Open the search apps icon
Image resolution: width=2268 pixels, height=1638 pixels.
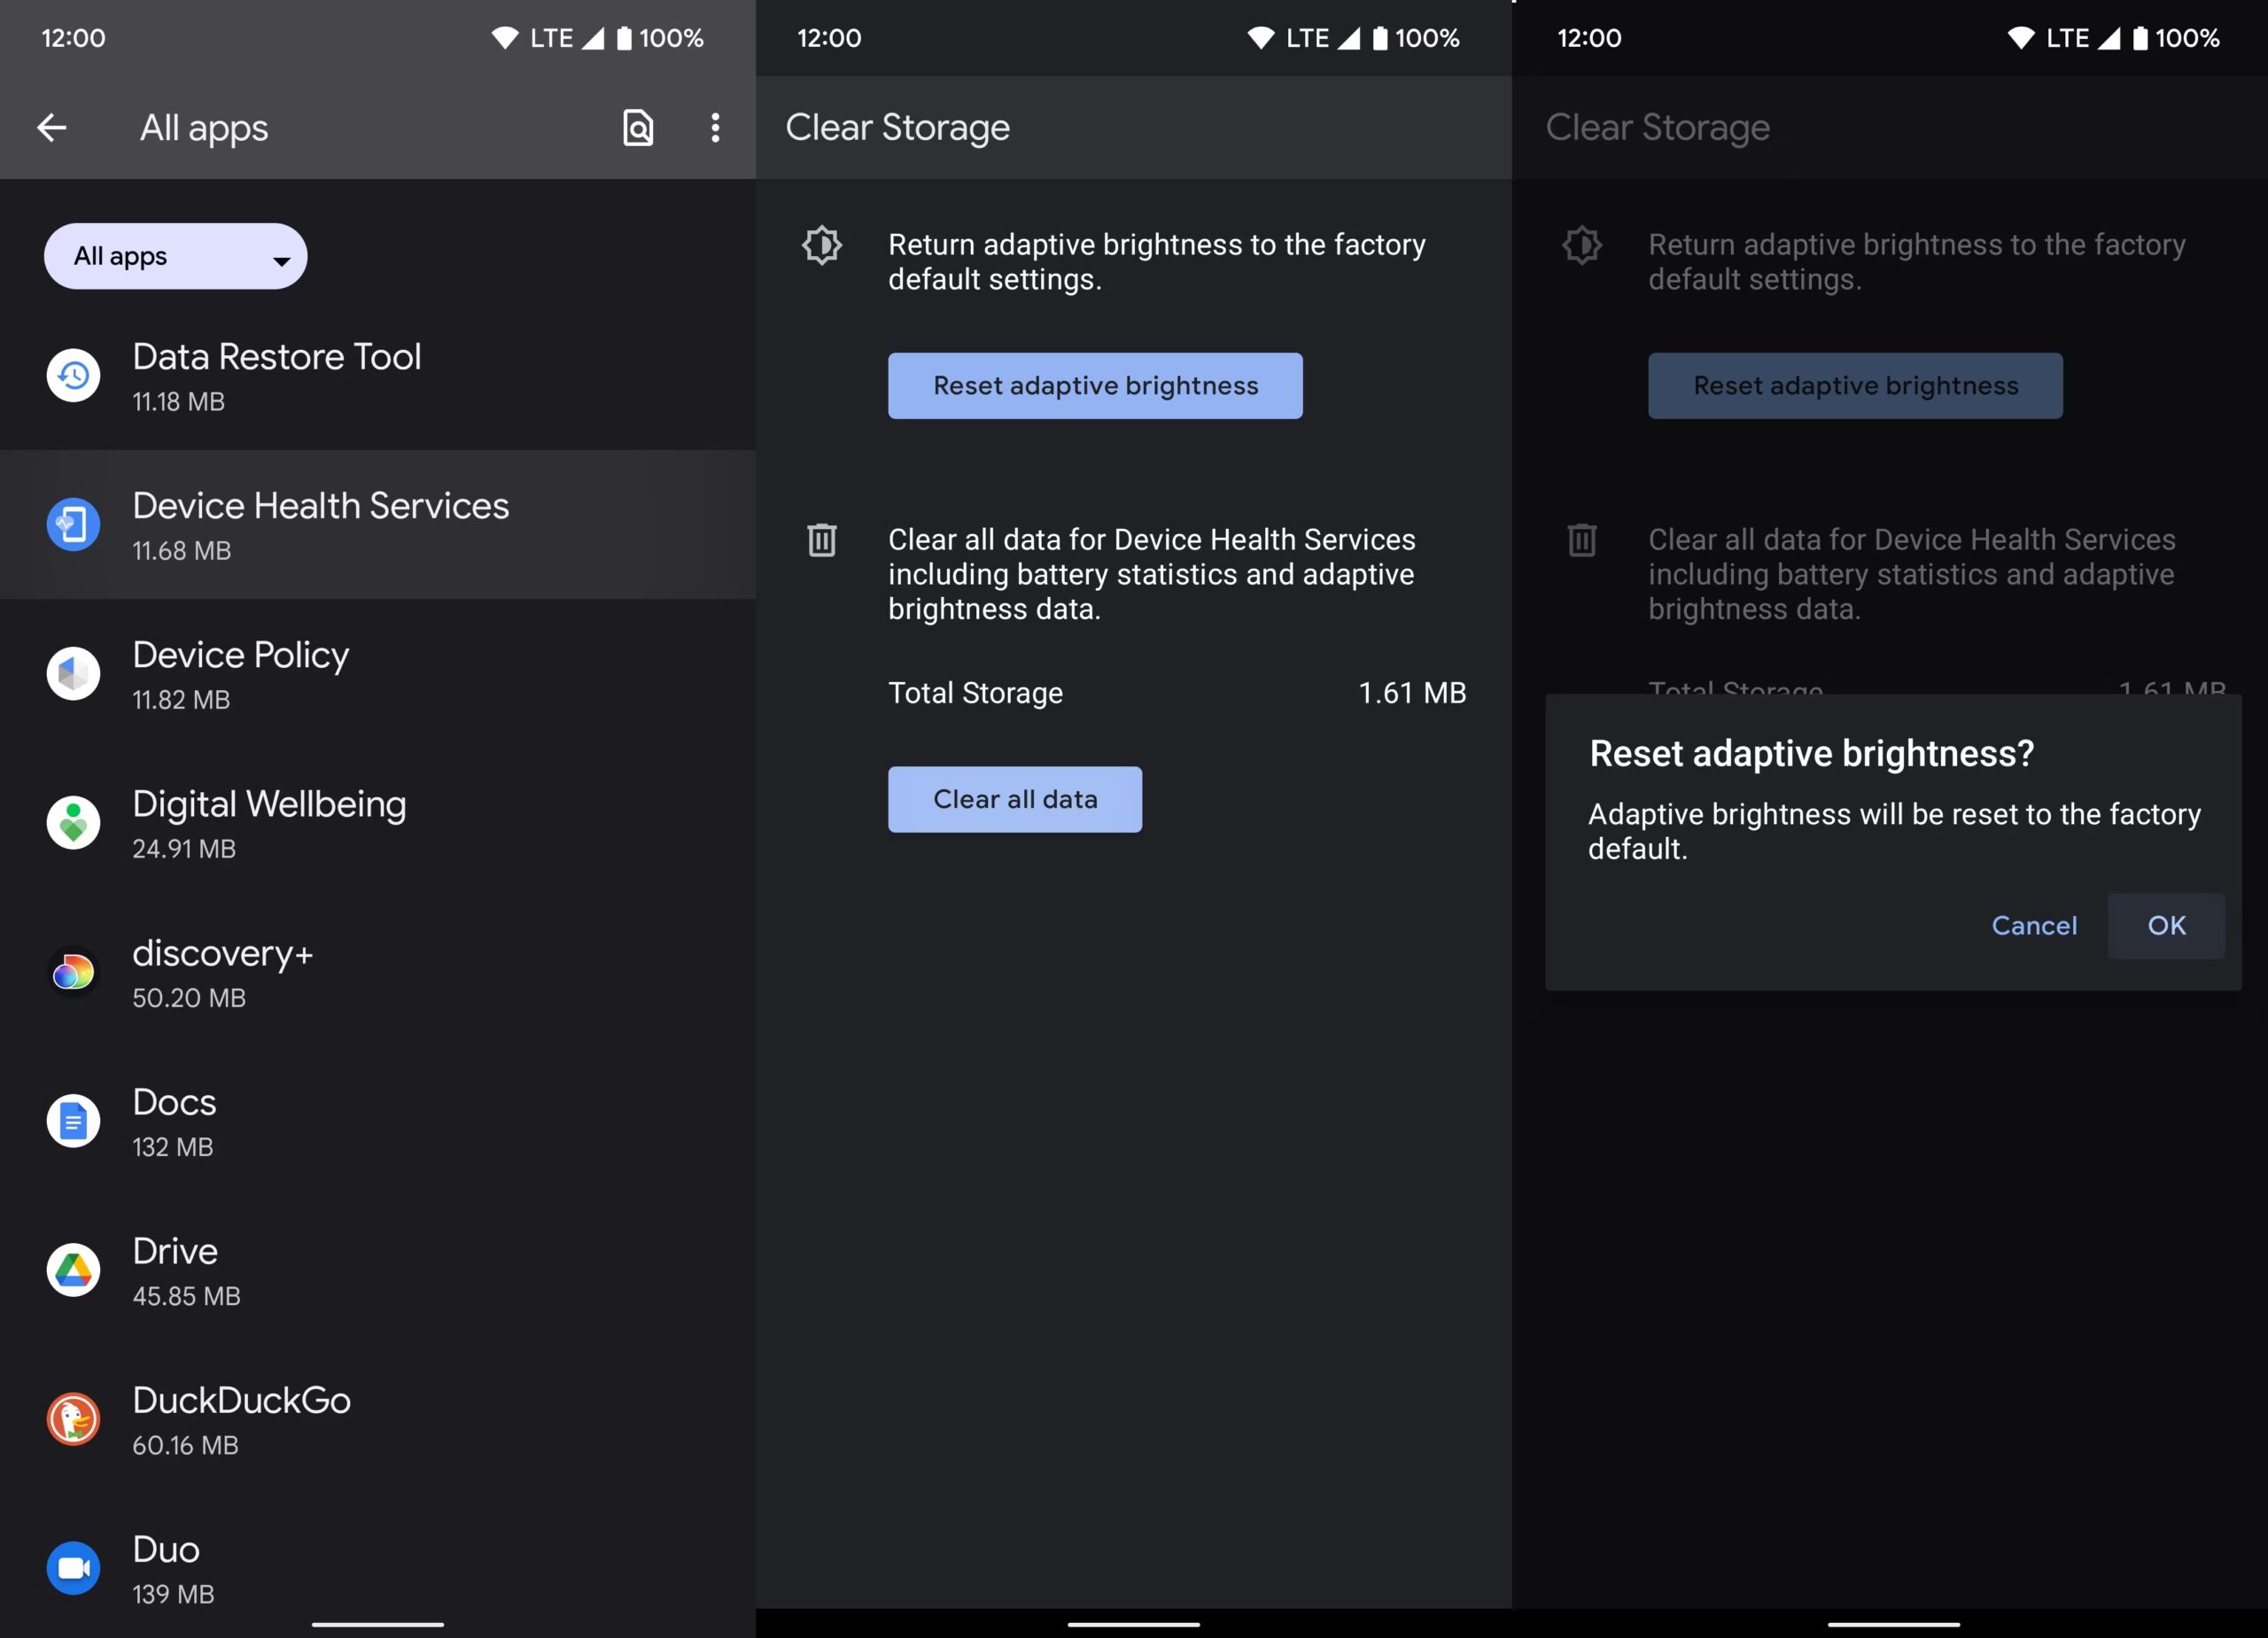point(638,127)
